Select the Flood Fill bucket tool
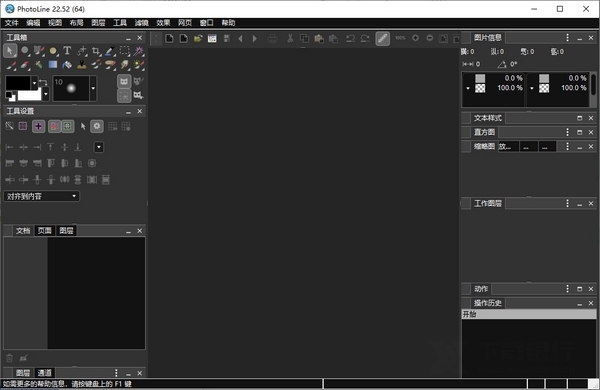The width and height of the screenshot is (600, 390). pyautogui.click(x=67, y=65)
